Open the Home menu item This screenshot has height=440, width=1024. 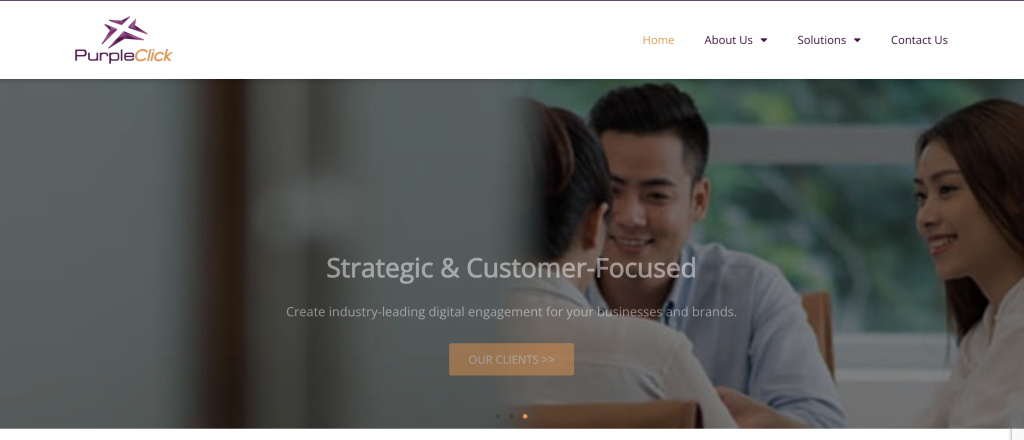click(658, 40)
